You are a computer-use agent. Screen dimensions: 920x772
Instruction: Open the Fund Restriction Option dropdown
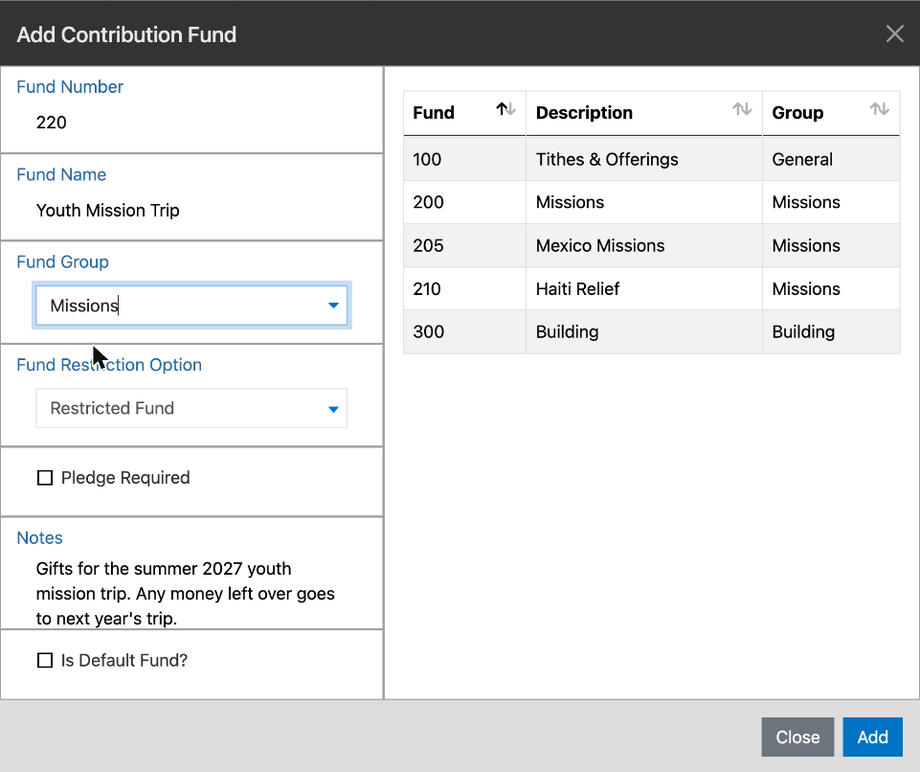pyautogui.click(x=191, y=408)
